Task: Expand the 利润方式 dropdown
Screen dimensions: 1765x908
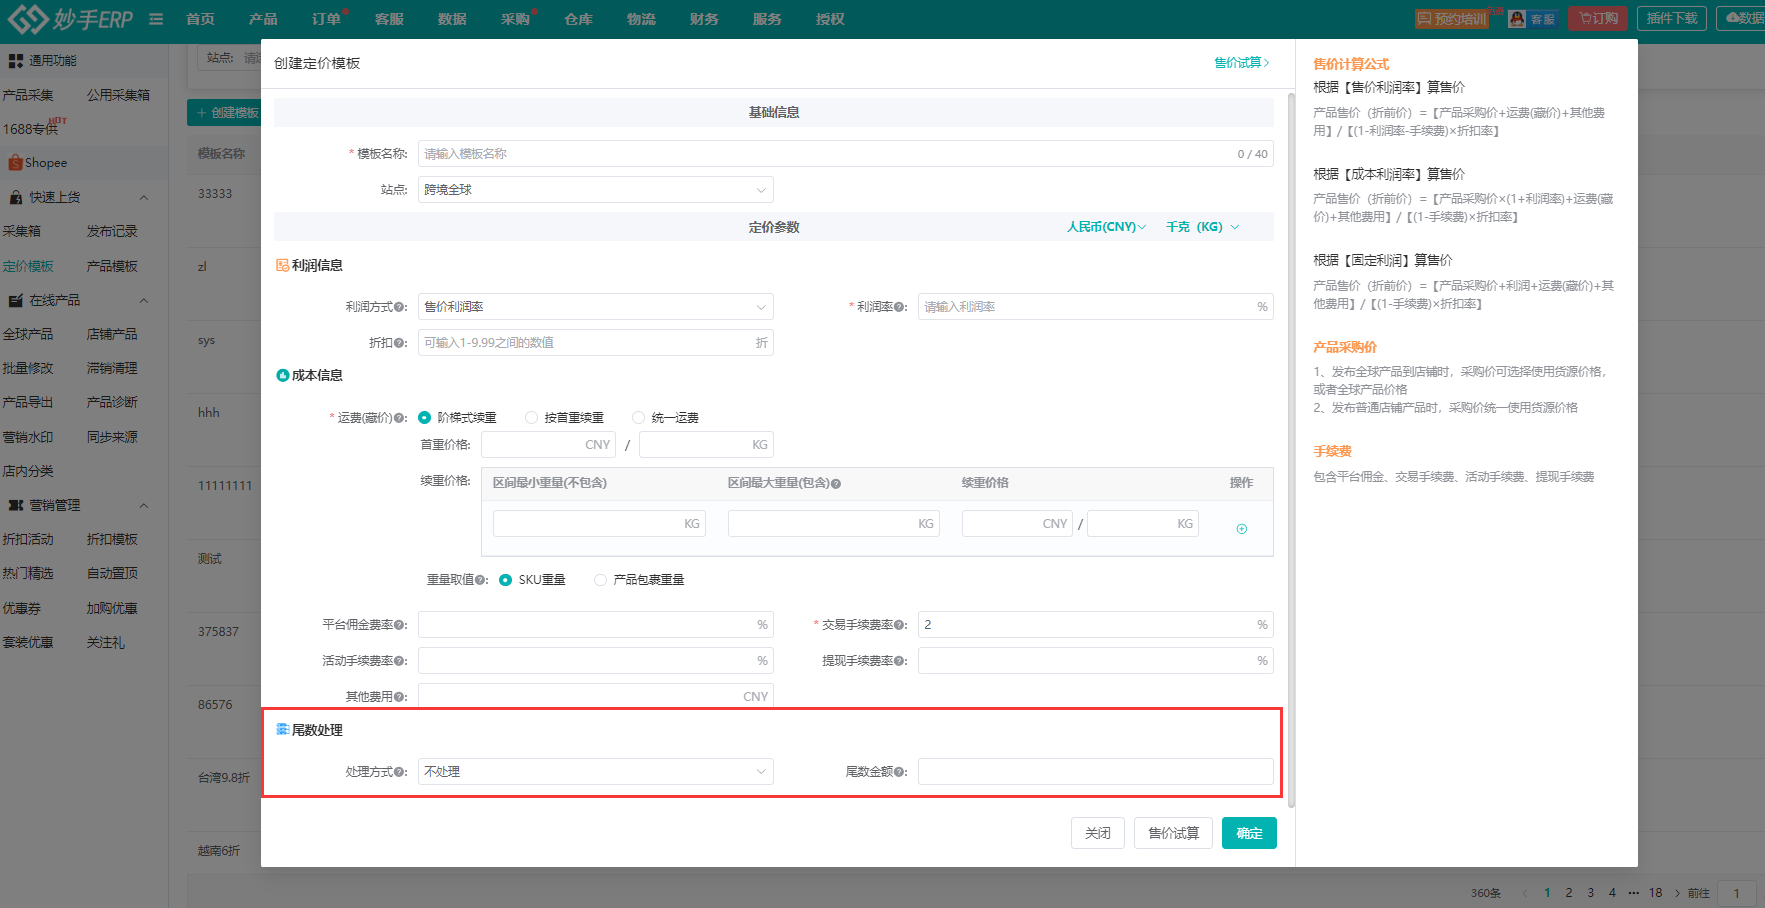Action: tap(595, 307)
